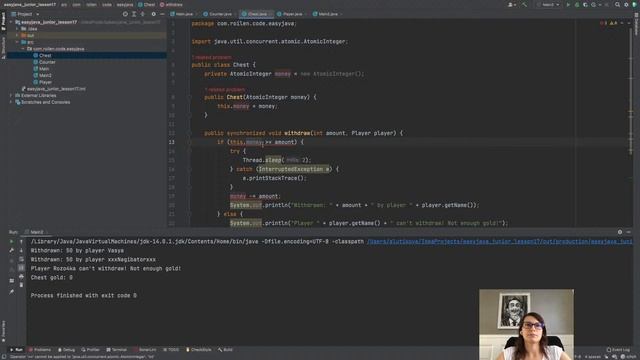Click the Build hammer icon in the top toolbar
The image size is (640, 360).
[x=524, y=4]
